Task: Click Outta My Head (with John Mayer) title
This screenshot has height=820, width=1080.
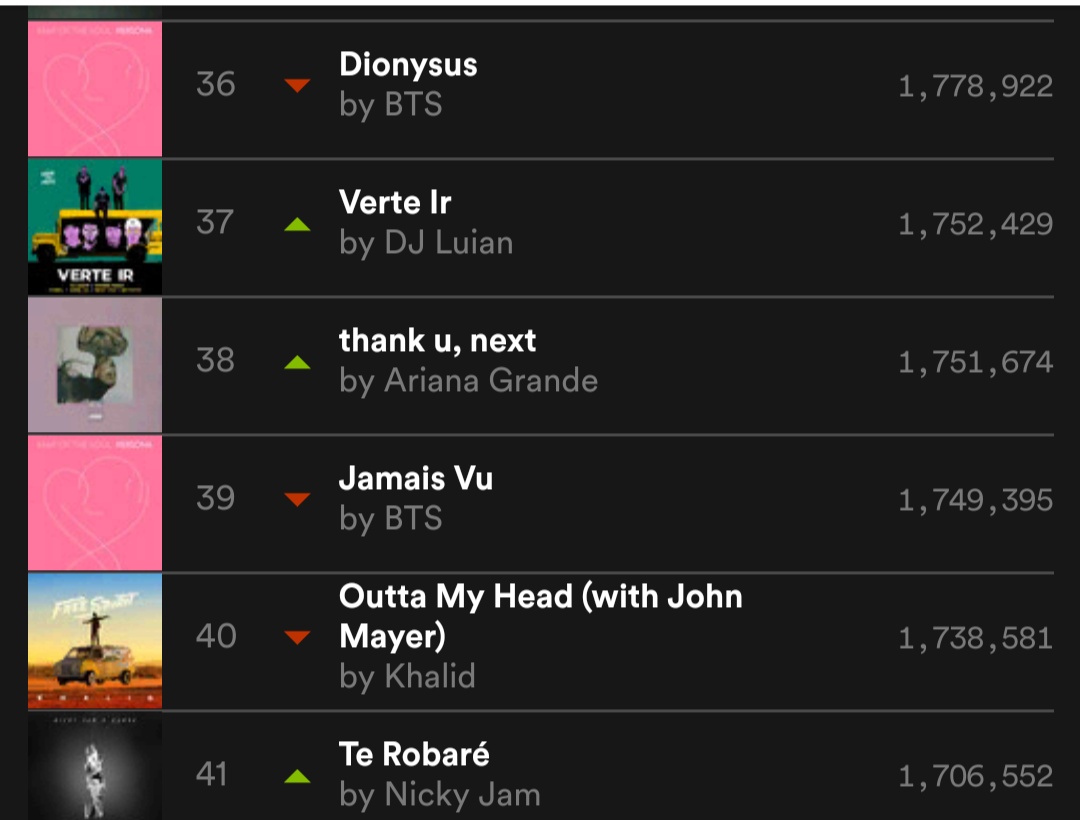Action: 540,615
